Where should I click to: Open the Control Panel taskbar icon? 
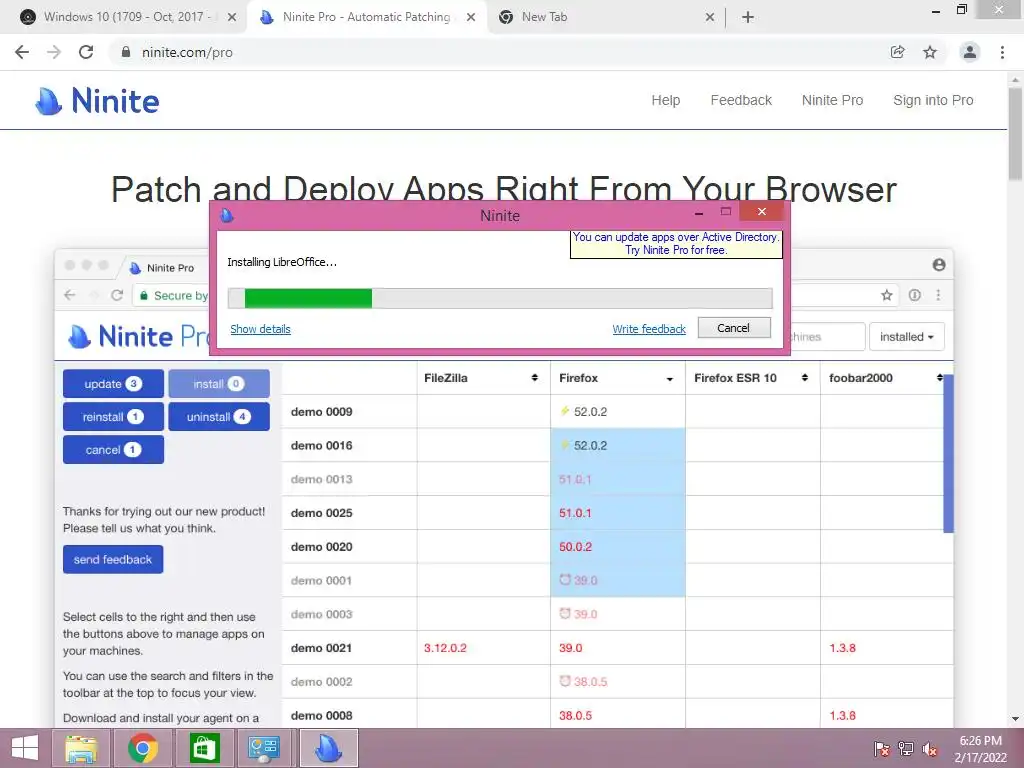click(x=264, y=748)
